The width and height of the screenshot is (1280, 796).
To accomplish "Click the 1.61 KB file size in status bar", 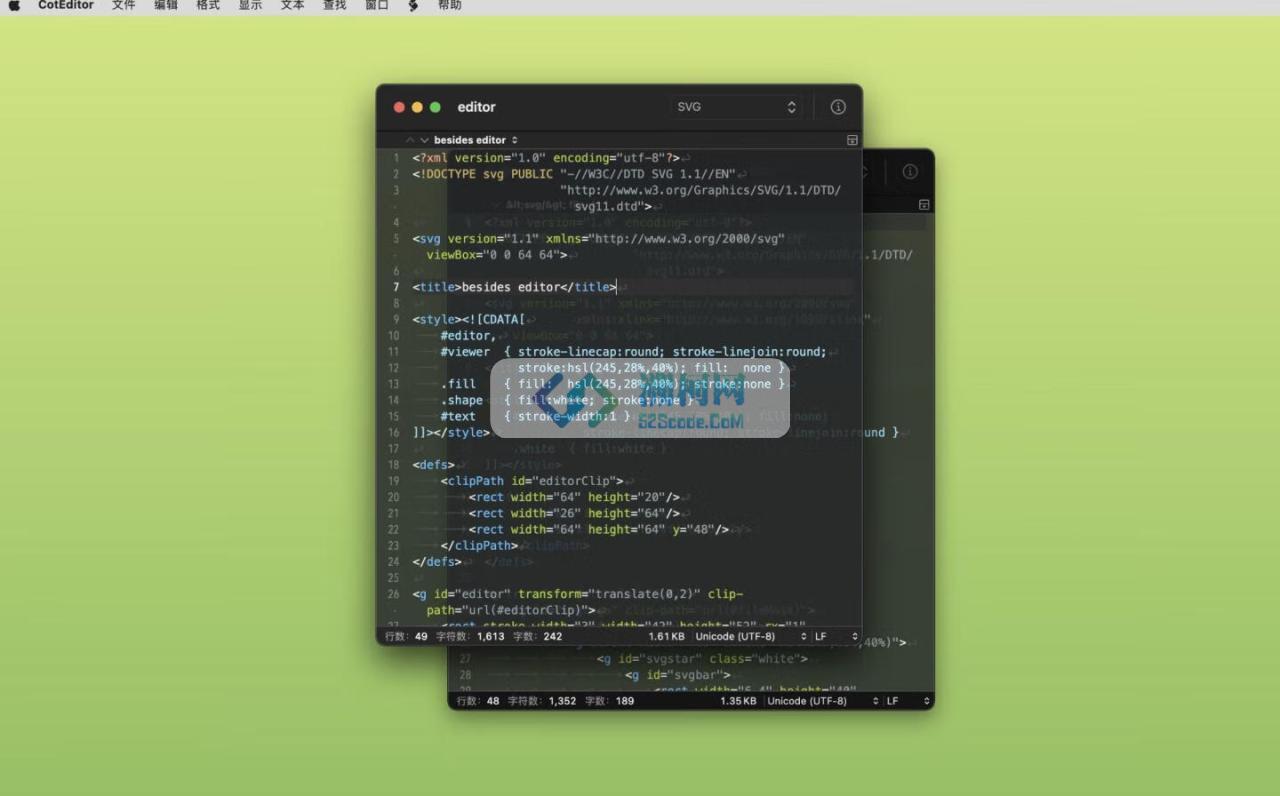I will click(666, 636).
